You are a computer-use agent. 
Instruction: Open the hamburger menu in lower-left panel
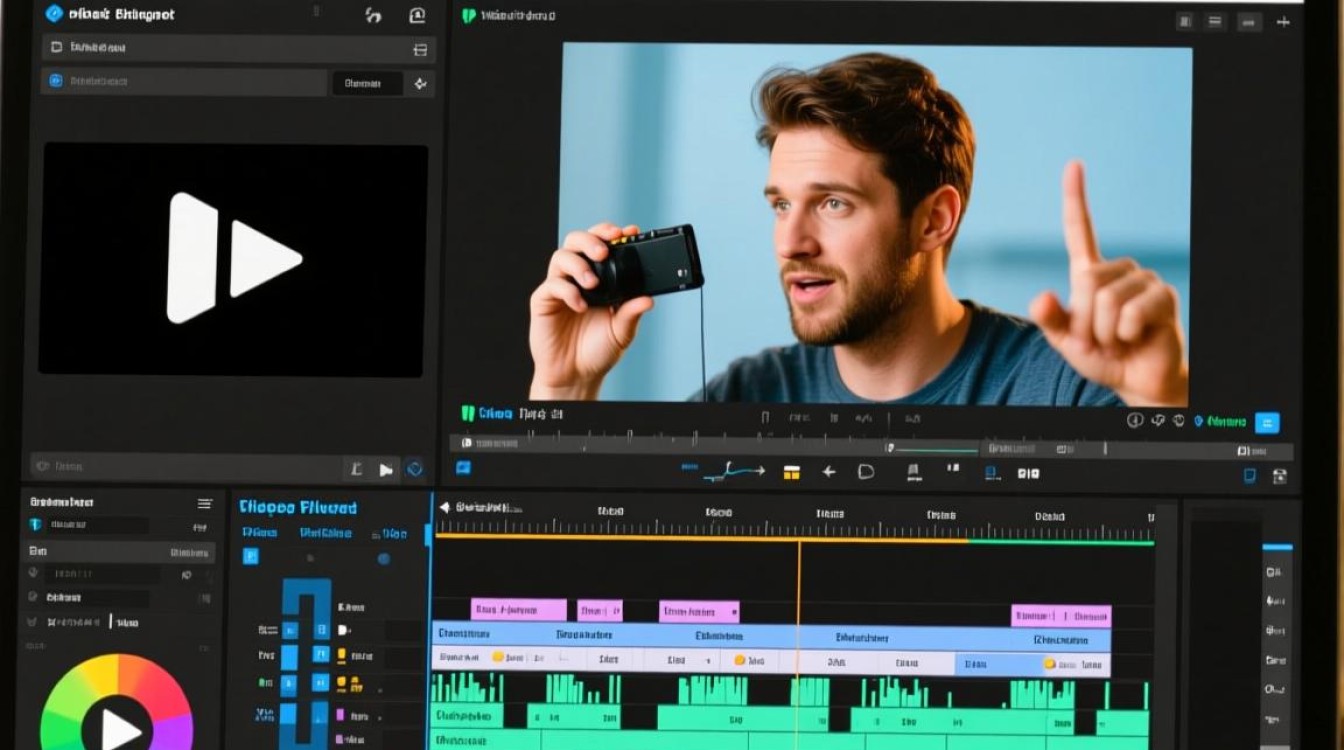tap(205, 504)
